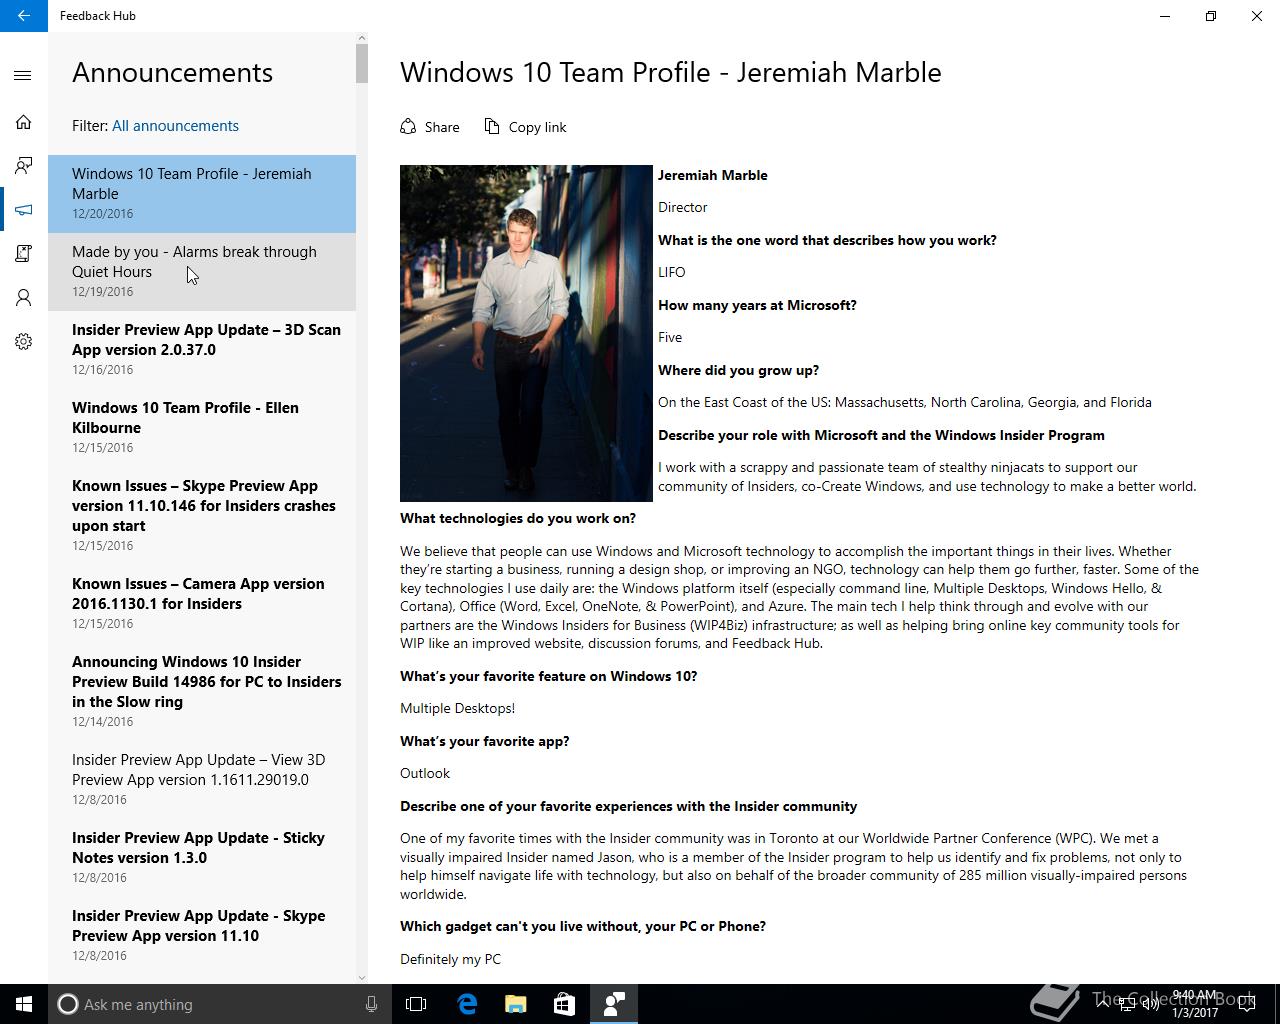Viewport: 1280px width, 1024px height.
Task: Open Made by you Alarms announcement
Action: (x=202, y=272)
